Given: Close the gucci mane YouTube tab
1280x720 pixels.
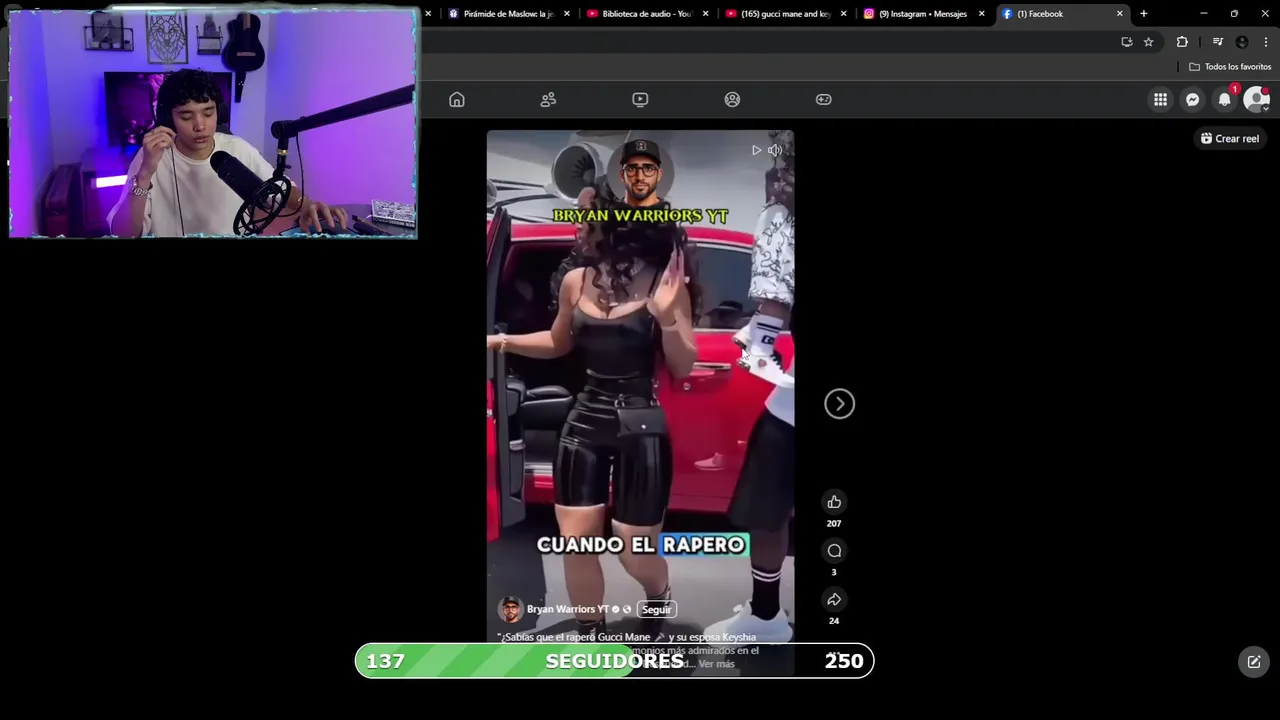Looking at the screenshot, I should pos(843,14).
